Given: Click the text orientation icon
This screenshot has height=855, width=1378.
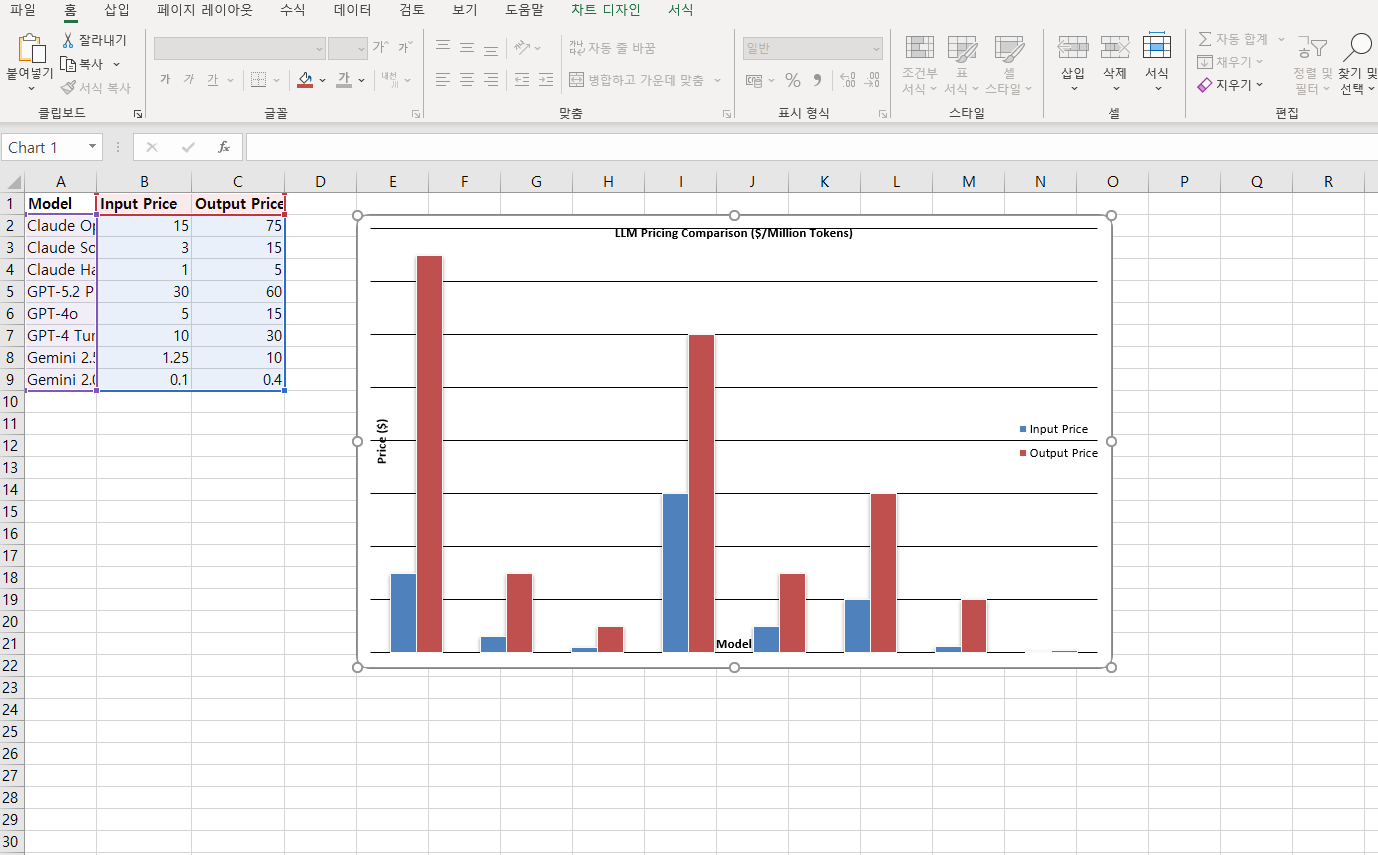Looking at the screenshot, I should pos(522,47).
